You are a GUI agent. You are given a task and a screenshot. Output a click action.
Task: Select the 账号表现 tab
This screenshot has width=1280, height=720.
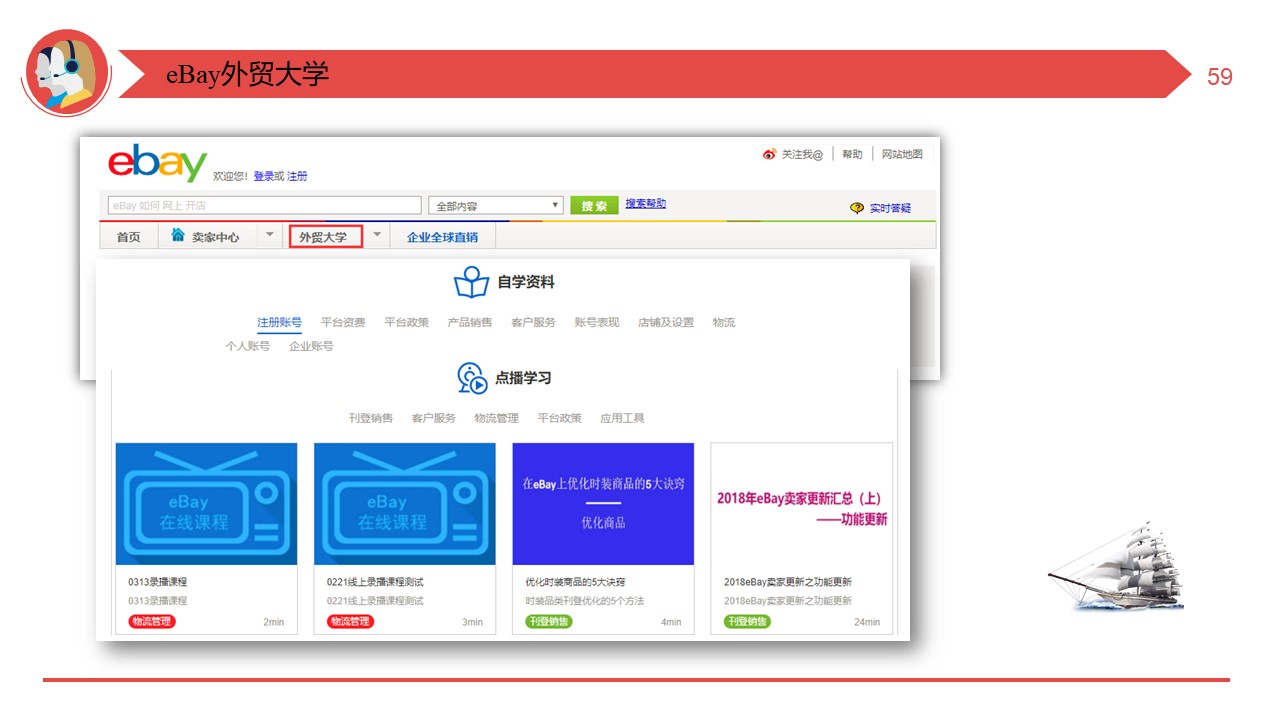597,322
